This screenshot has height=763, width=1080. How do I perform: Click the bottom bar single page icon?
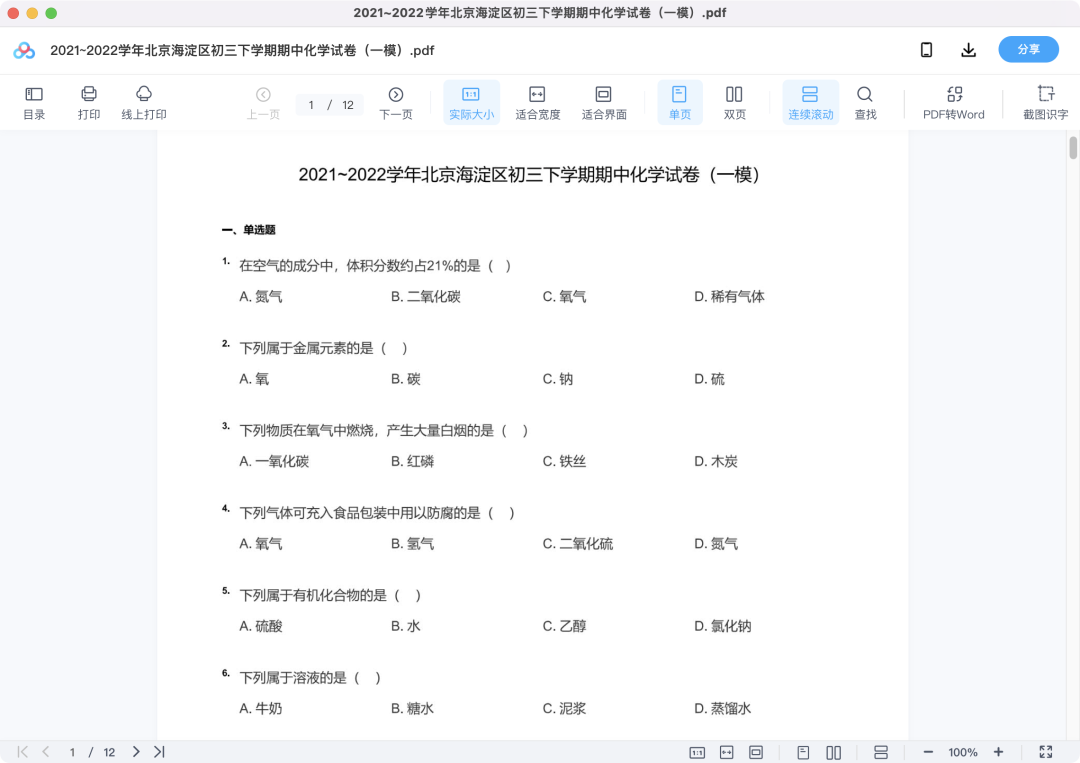803,753
